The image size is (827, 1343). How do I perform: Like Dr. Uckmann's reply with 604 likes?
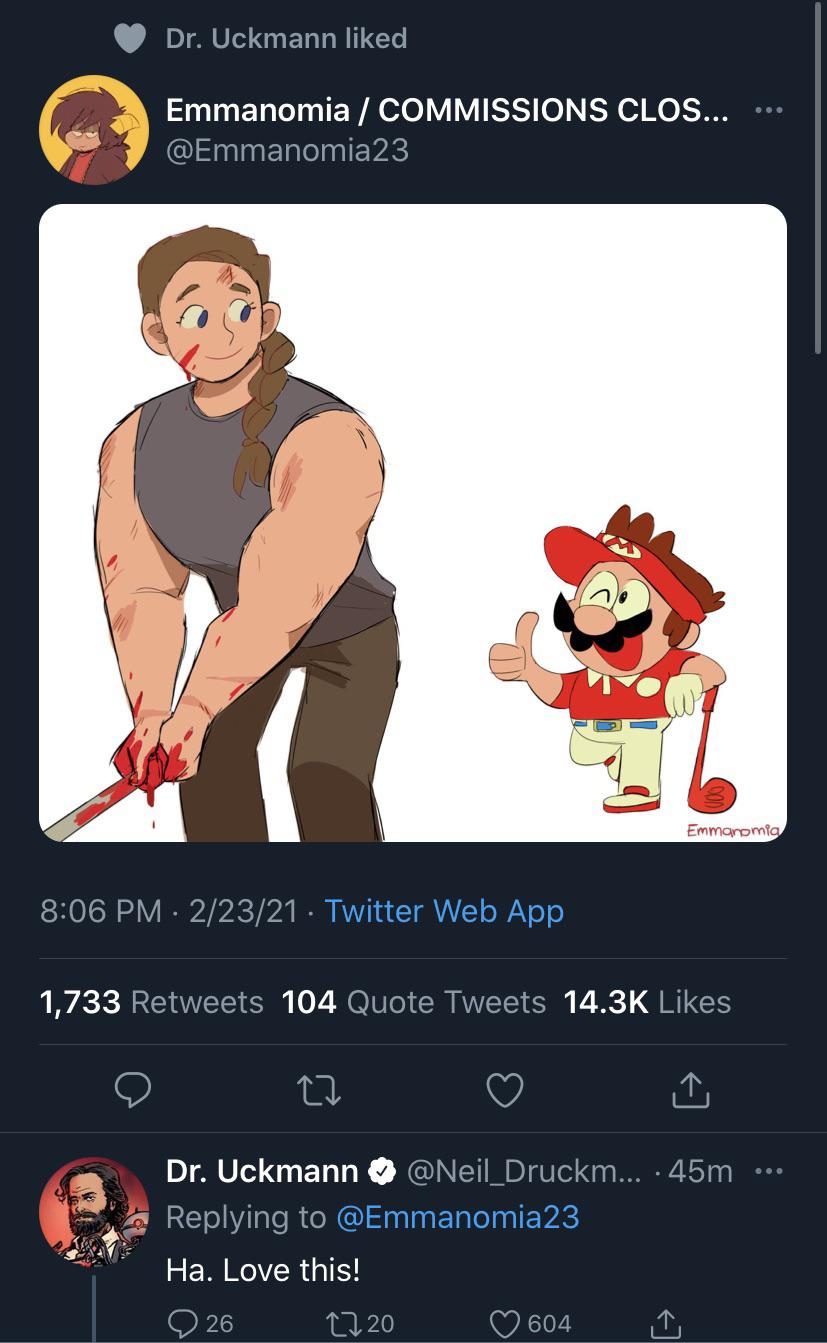531,1323
